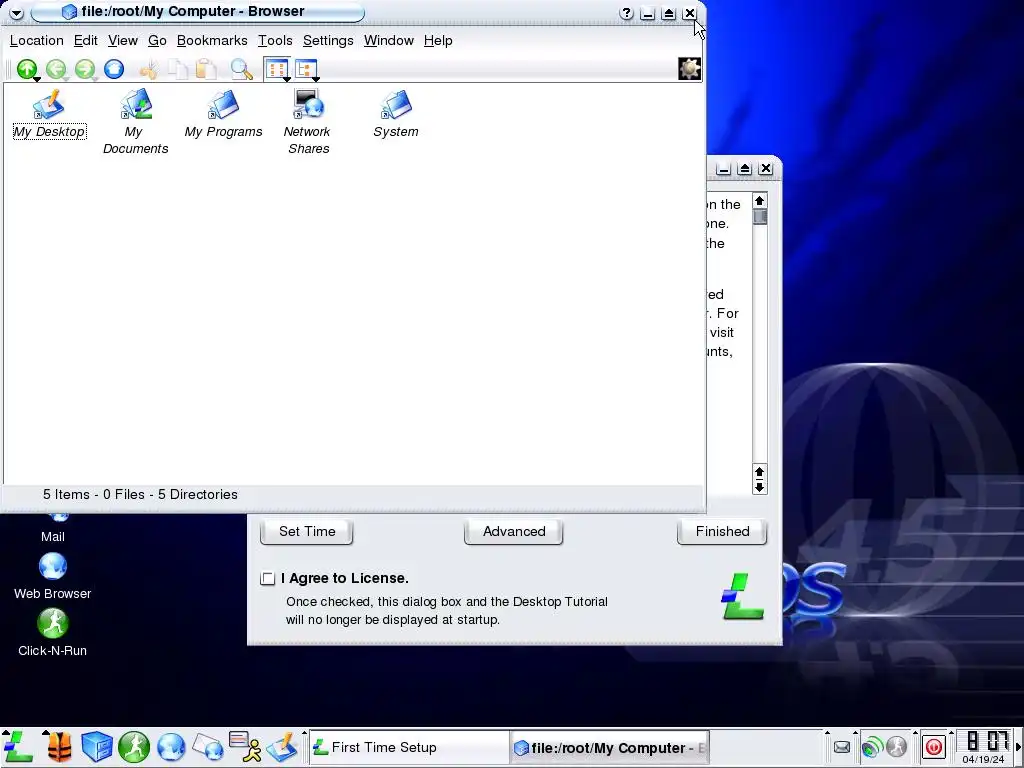Expand the Icon View dropdown arrow

coord(286,80)
